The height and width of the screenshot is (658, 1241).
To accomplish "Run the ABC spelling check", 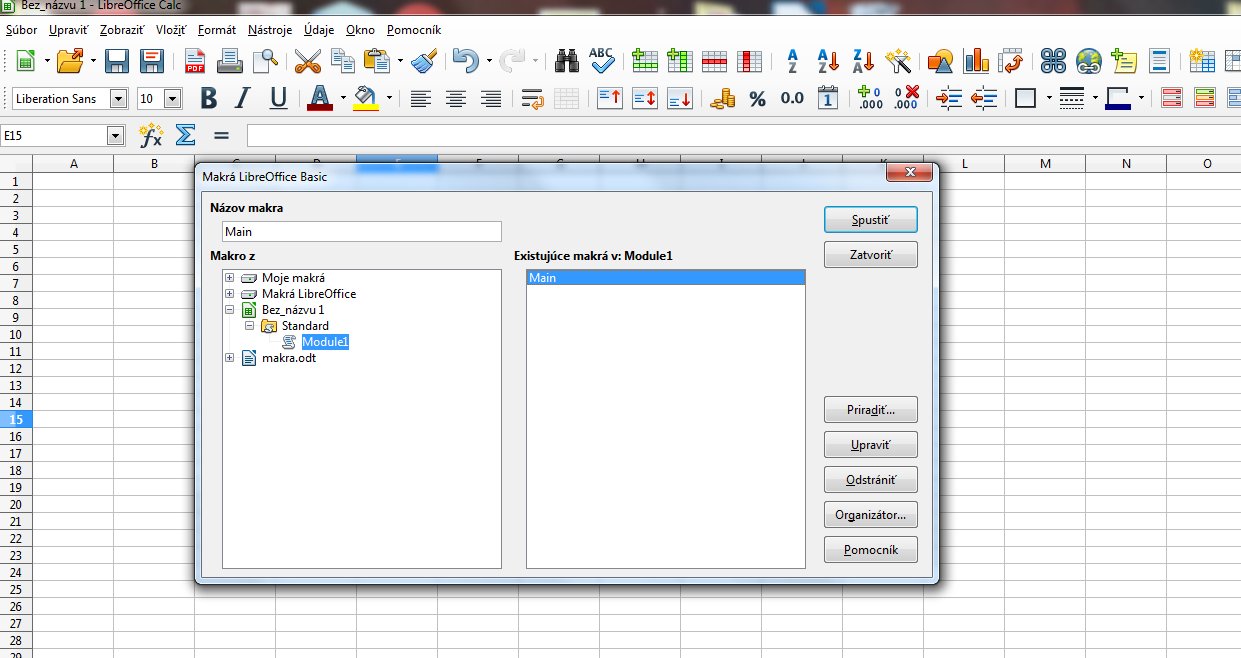I will click(602, 61).
